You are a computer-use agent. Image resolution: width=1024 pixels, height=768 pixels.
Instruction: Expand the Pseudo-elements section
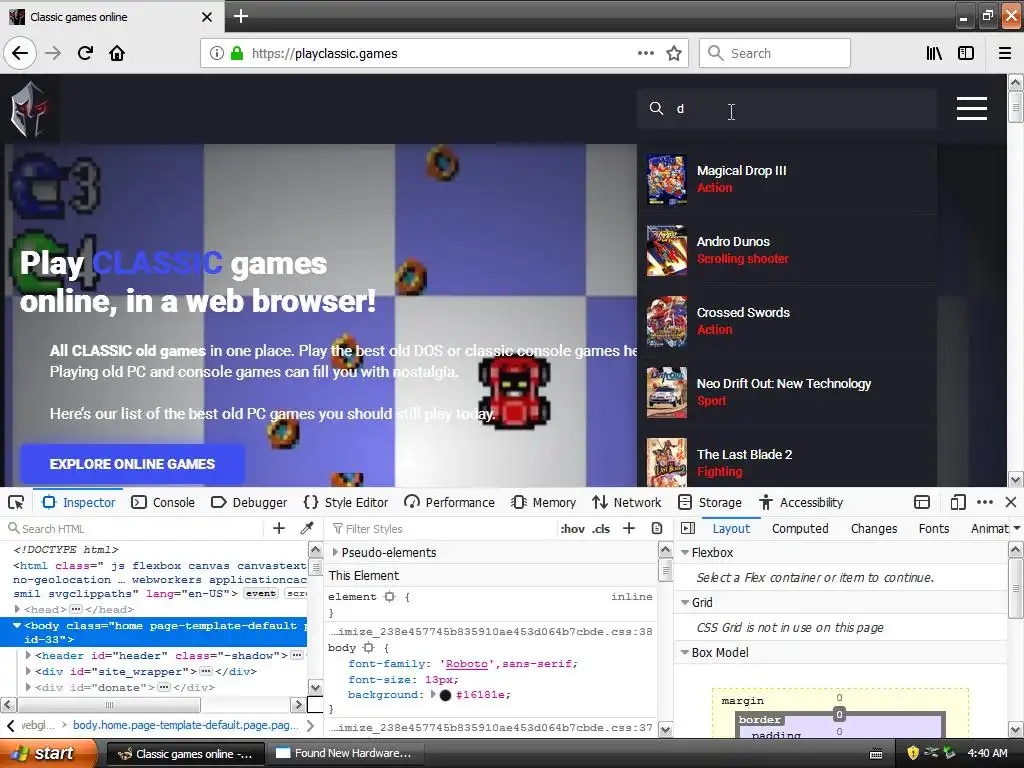(x=335, y=552)
